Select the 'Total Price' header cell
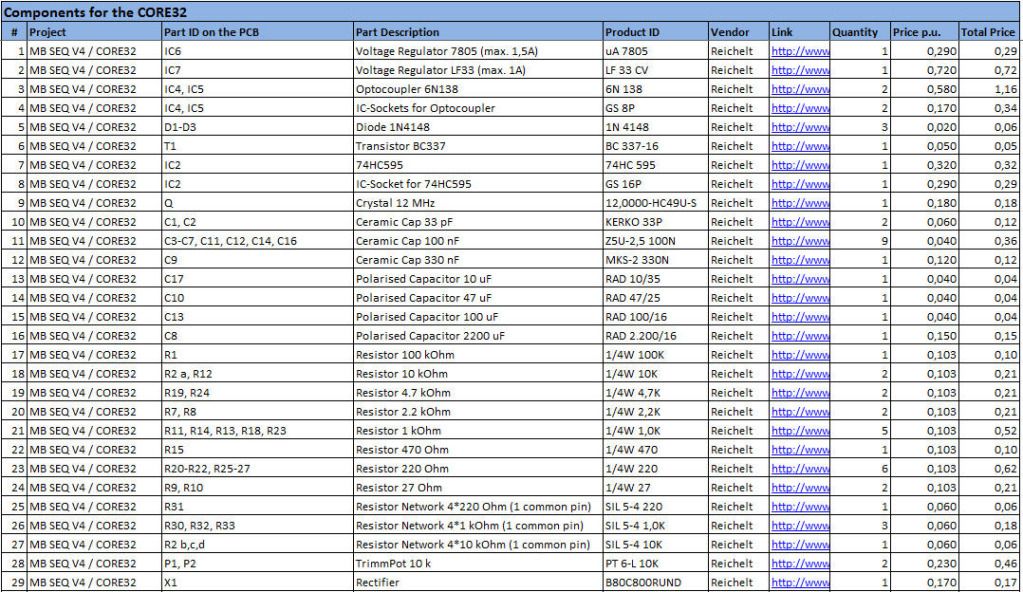Screen dimensions: 1023x592 [990, 32]
